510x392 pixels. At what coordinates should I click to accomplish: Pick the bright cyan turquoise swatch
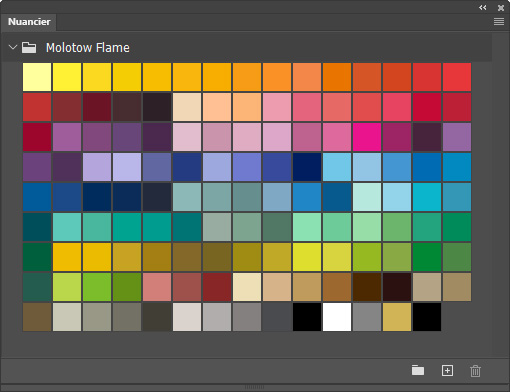tap(427, 197)
